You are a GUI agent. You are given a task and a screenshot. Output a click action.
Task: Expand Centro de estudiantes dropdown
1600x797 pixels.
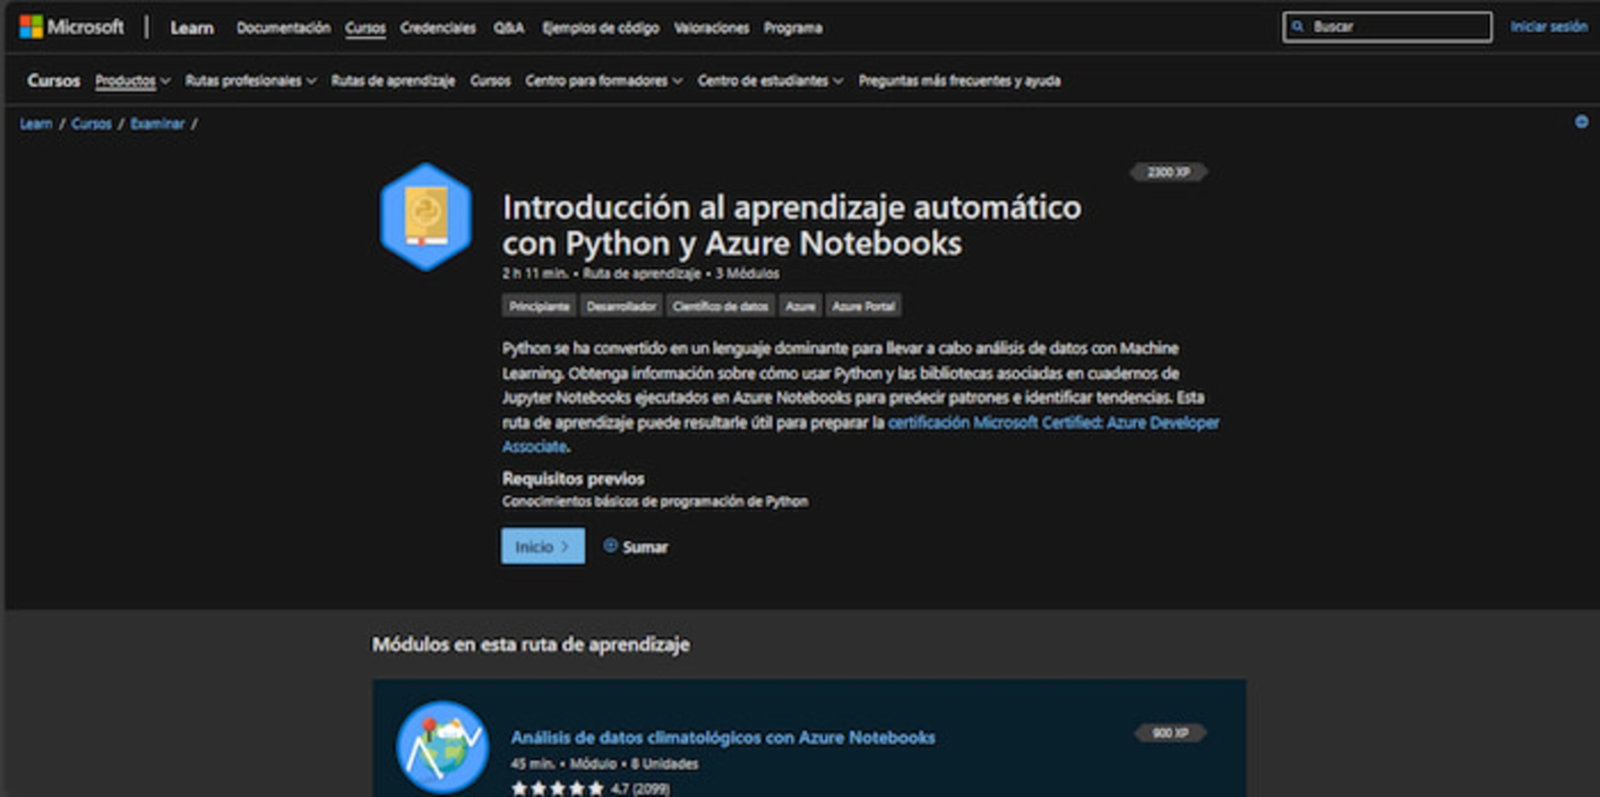pyautogui.click(x=770, y=81)
